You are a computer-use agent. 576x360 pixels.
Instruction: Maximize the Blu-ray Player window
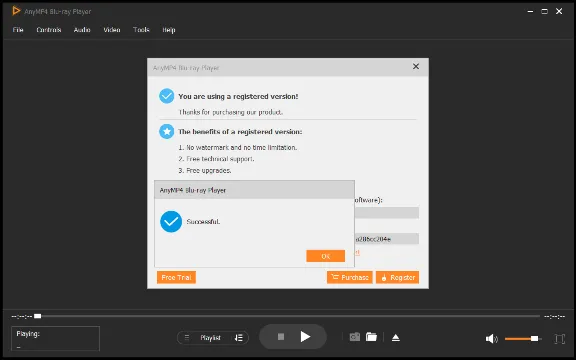tap(544, 11)
